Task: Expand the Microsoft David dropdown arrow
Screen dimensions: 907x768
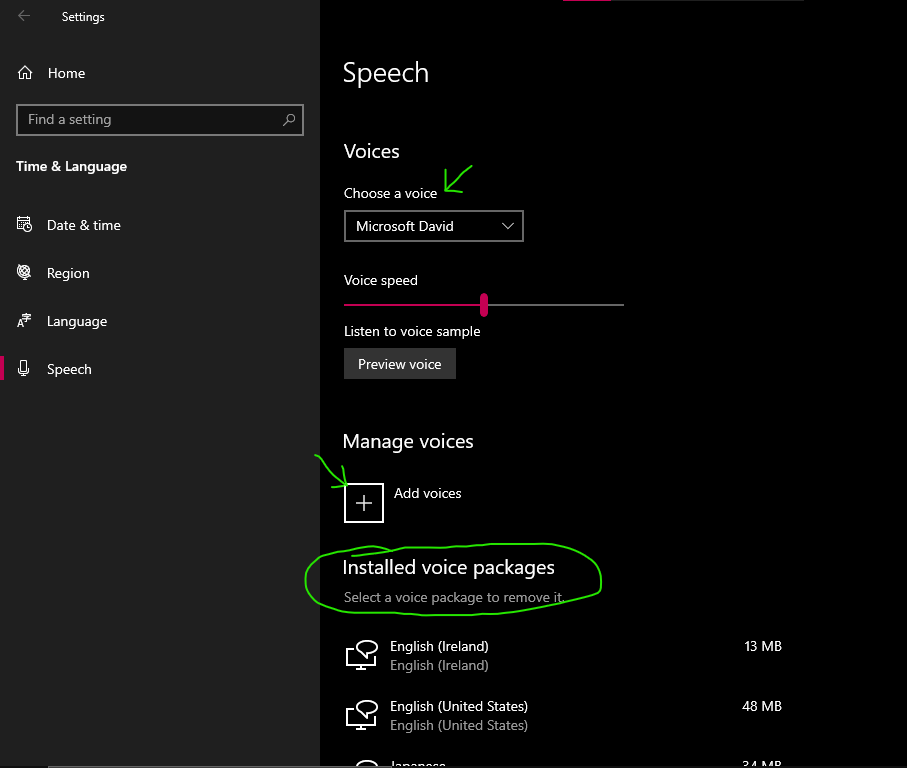Action: pos(508,226)
